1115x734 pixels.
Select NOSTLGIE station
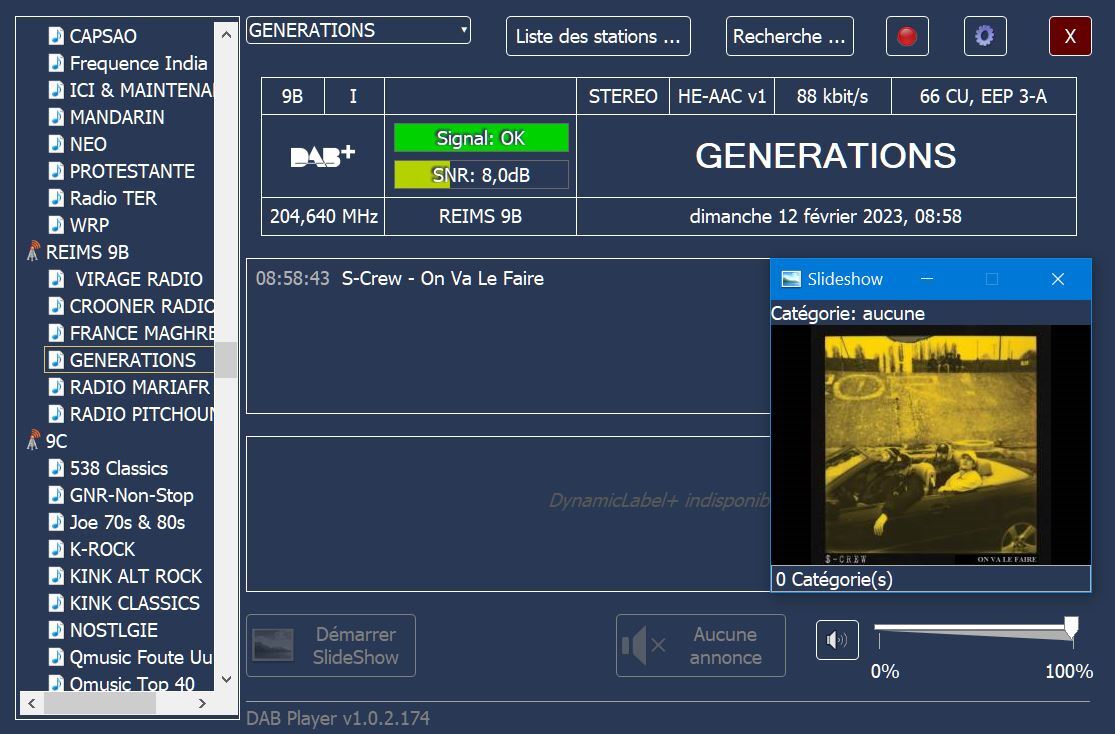pos(114,630)
